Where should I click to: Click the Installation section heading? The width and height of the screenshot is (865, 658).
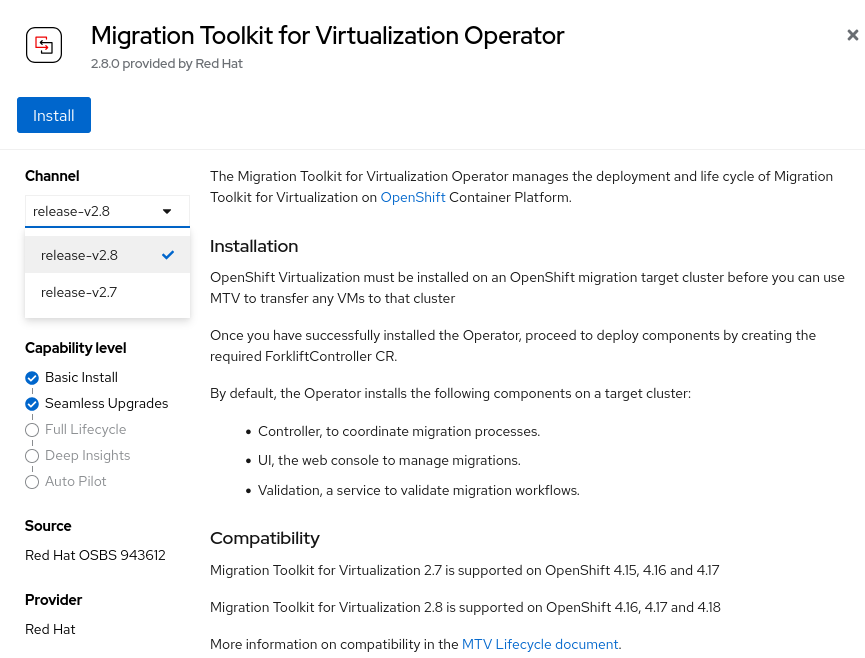pyautogui.click(x=254, y=246)
